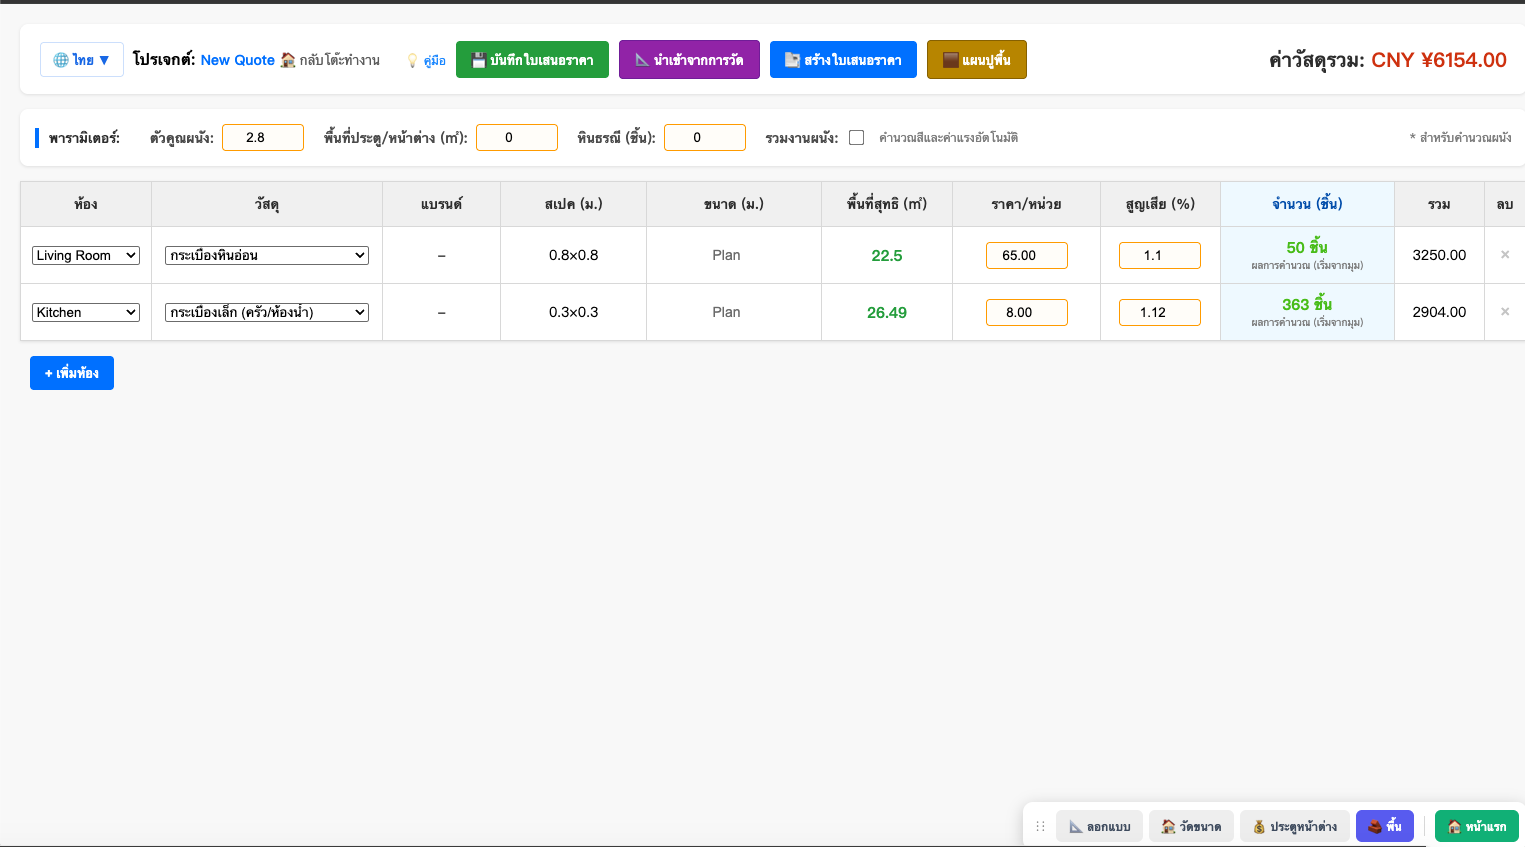
Task: Click the จำนวน (ชิ้น) column header
Action: (1307, 204)
